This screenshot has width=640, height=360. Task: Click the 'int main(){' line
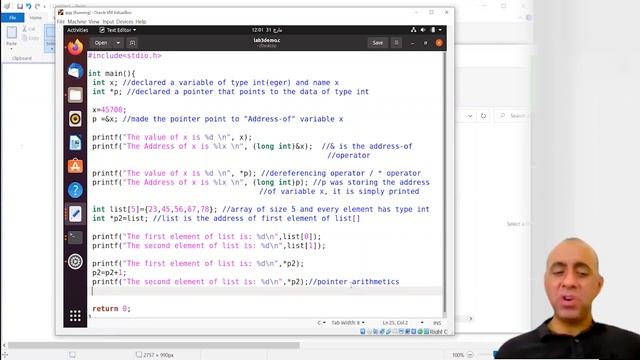111,73
